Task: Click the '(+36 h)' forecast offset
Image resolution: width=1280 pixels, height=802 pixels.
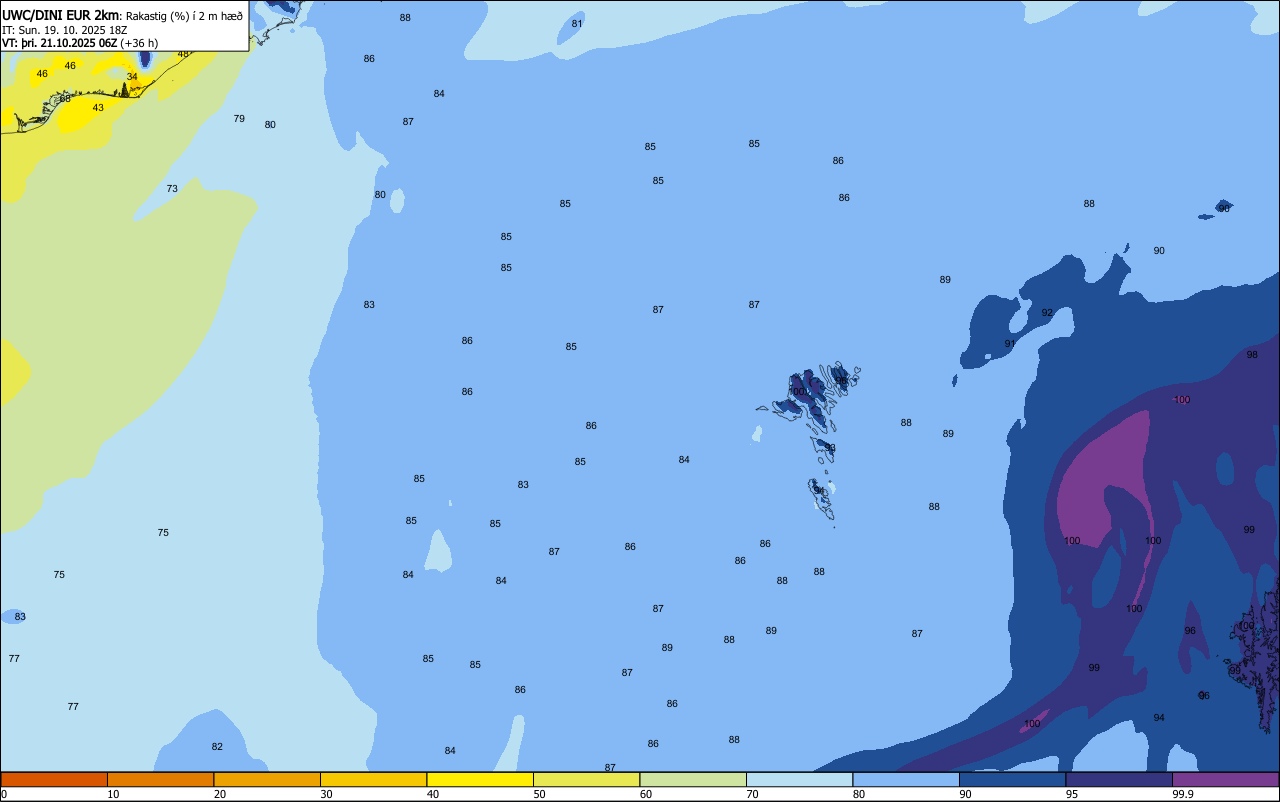Action: pyautogui.click(x=139, y=43)
